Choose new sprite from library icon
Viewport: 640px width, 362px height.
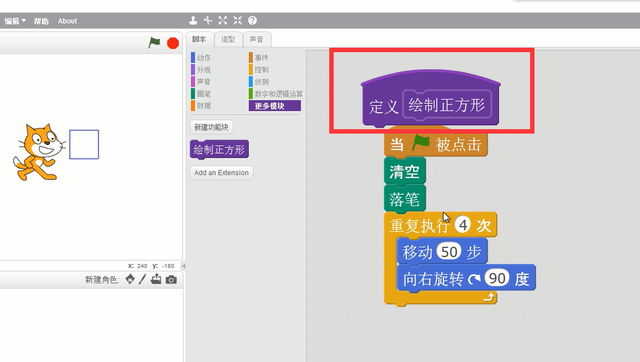(x=130, y=279)
